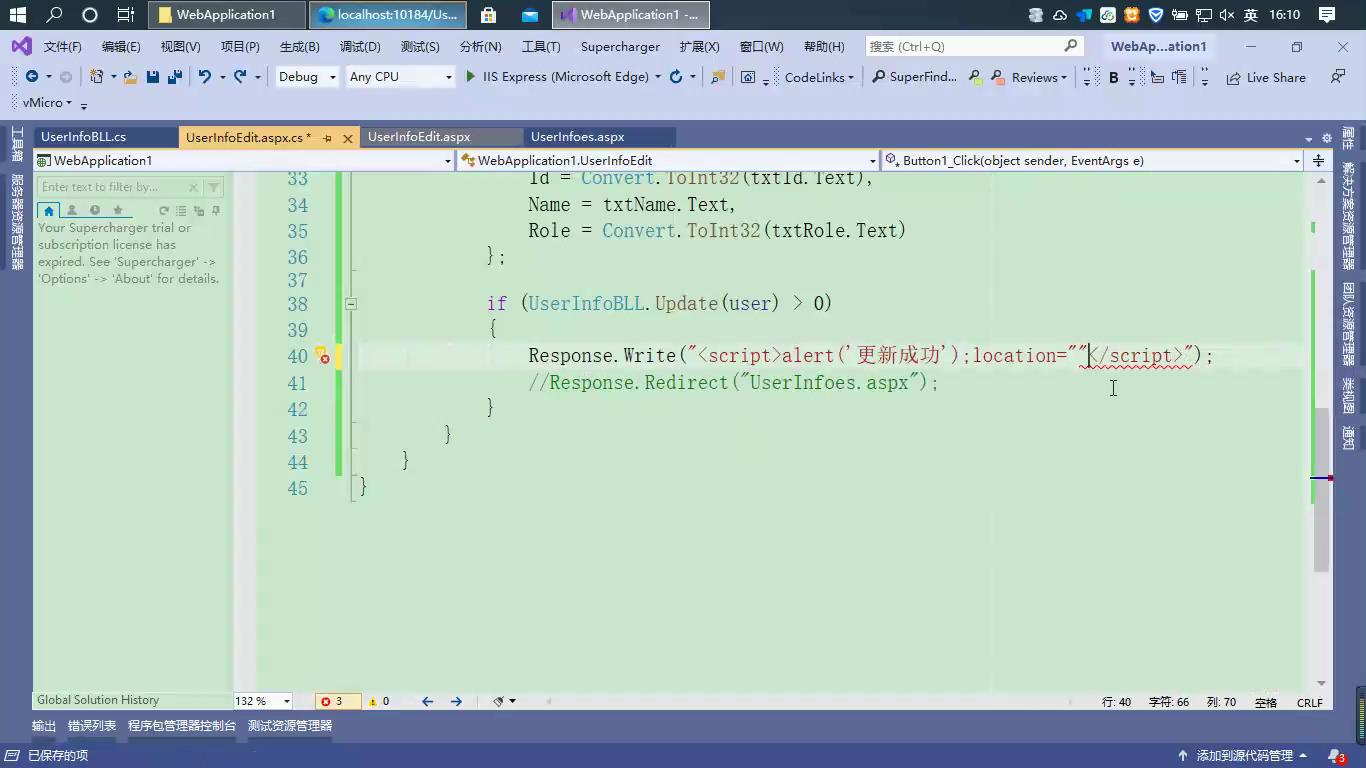Open the WebApplication1 project scope dropdown

[x=244, y=160]
